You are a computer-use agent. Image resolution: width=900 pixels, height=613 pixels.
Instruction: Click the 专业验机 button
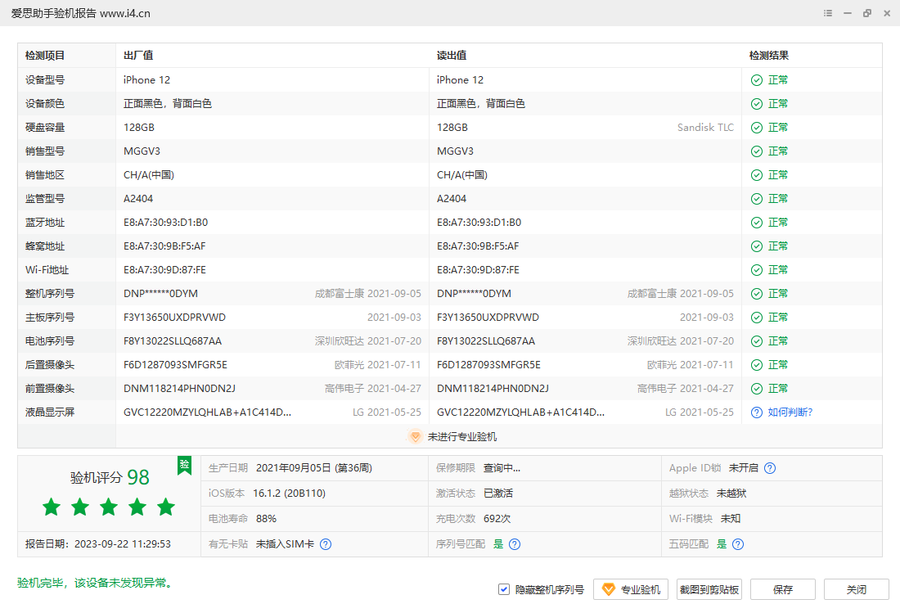631,590
